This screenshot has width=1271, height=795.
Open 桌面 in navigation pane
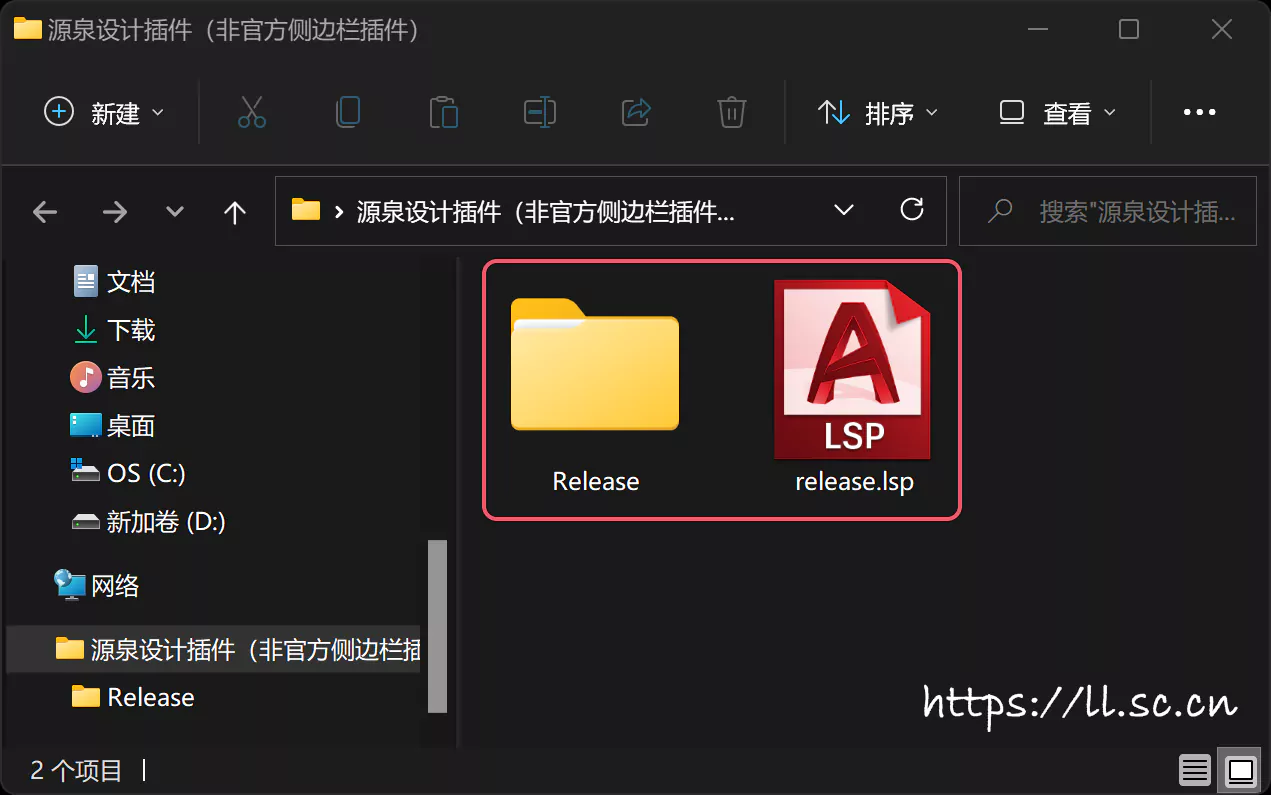coord(113,426)
